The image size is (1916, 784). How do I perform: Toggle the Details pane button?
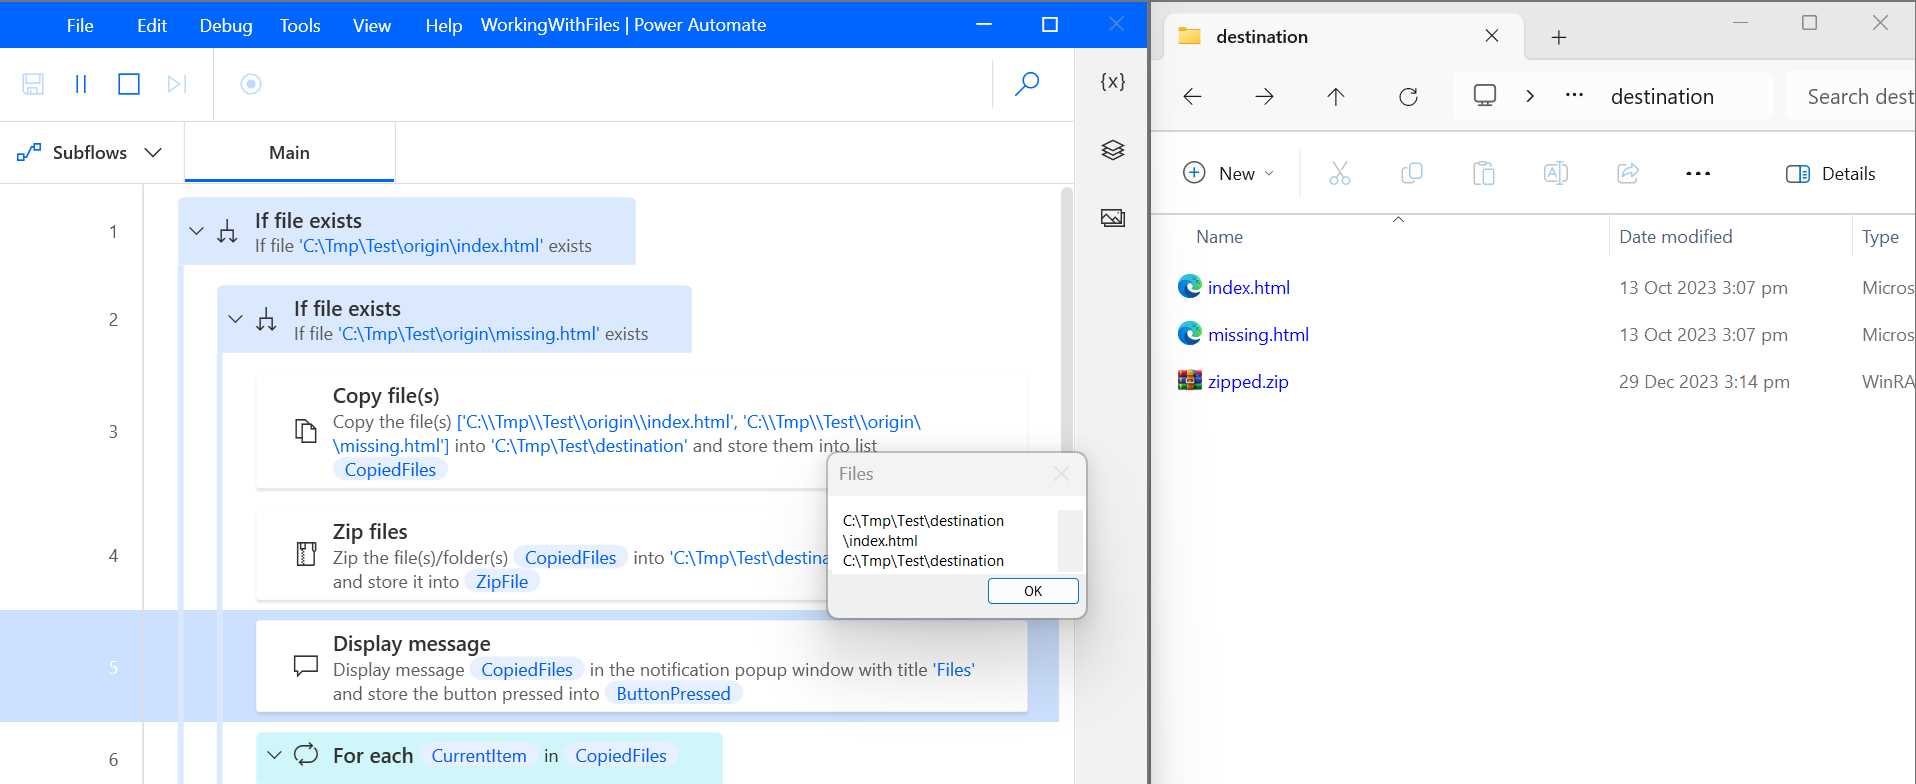pyautogui.click(x=1831, y=173)
